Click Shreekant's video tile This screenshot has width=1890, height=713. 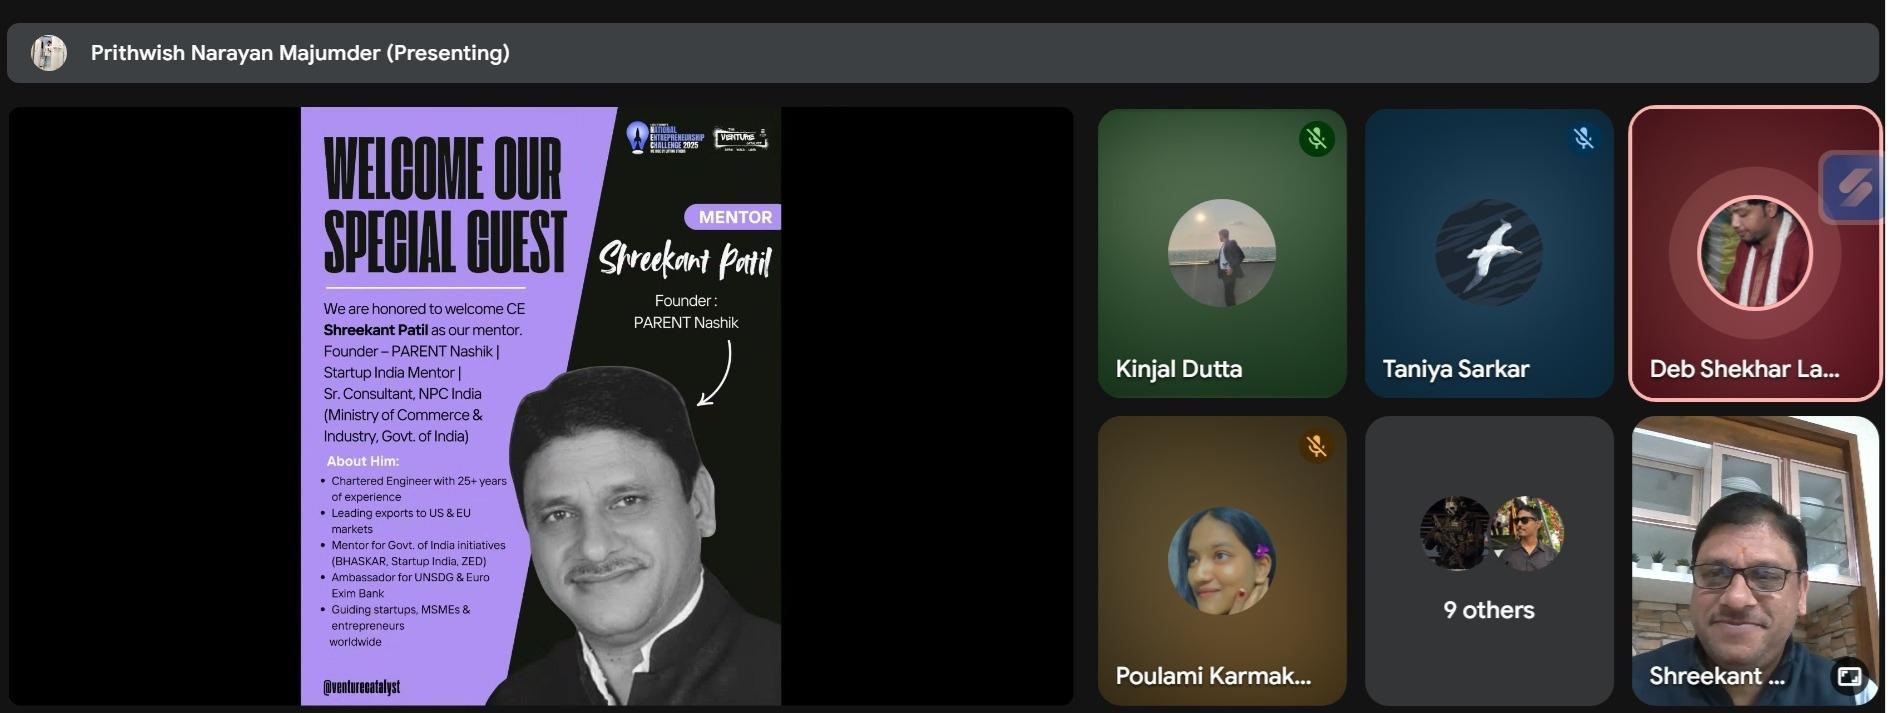[1755, 561]
